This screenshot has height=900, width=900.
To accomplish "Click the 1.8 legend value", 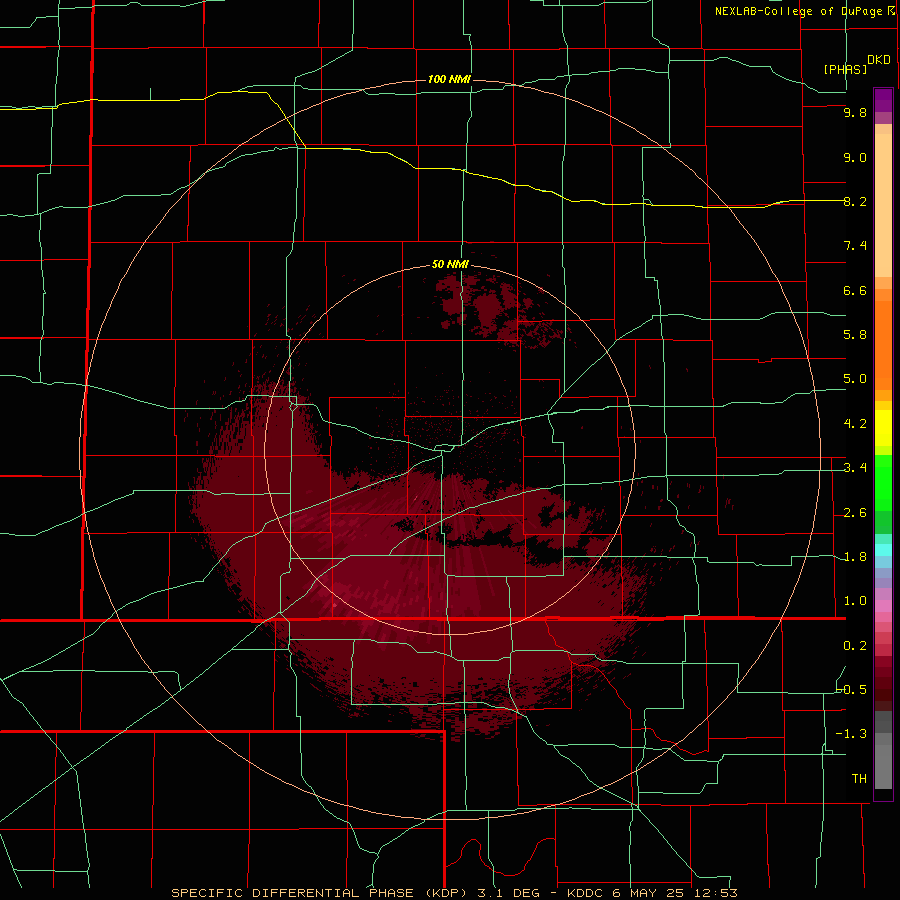I will (x=855, y=557).
